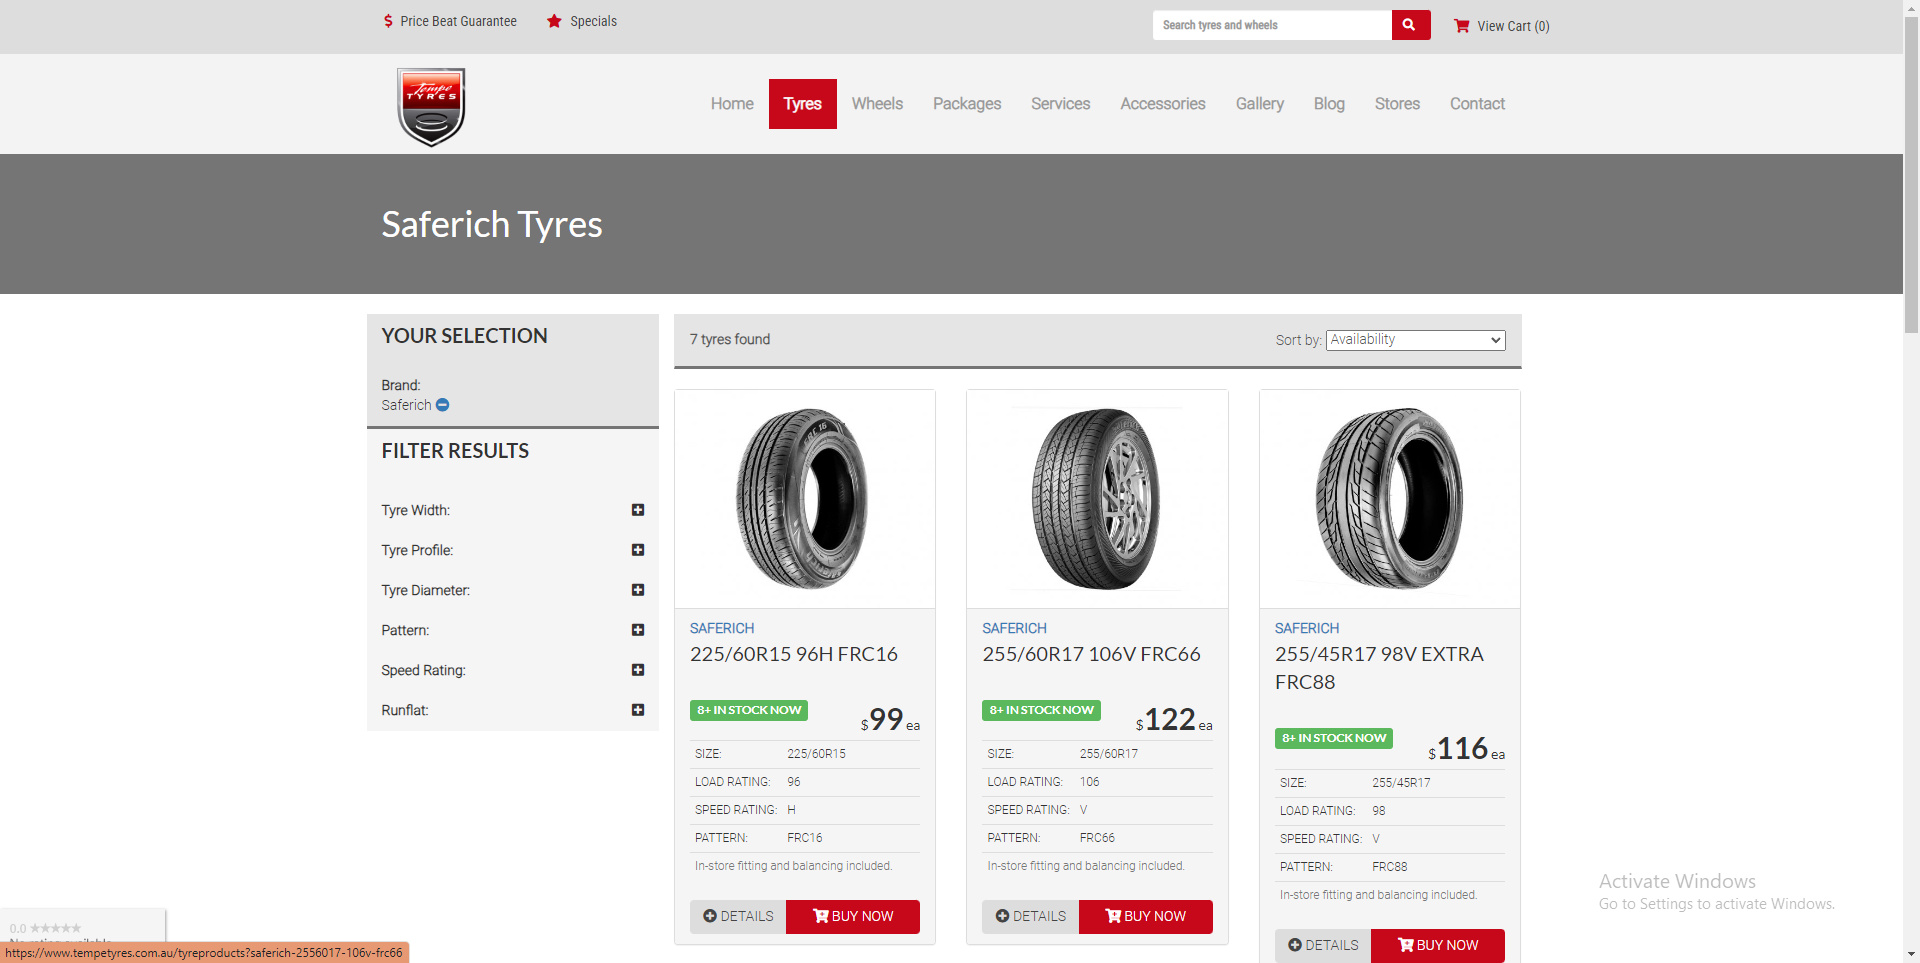1920x963 pixels.
Task: Click Details for the 255/60R17 FRC66 tyre
Action: coord(1030,917)
